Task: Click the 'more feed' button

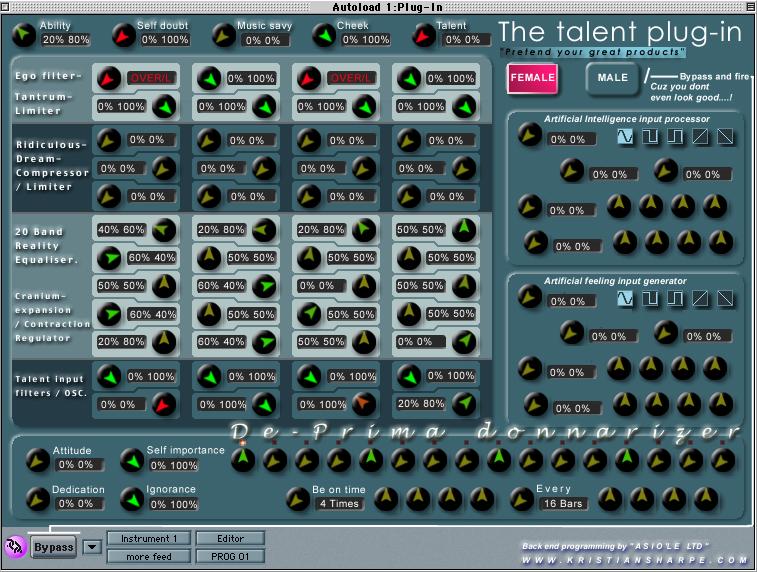Action: pyautogui.click(x=148, y=556)
